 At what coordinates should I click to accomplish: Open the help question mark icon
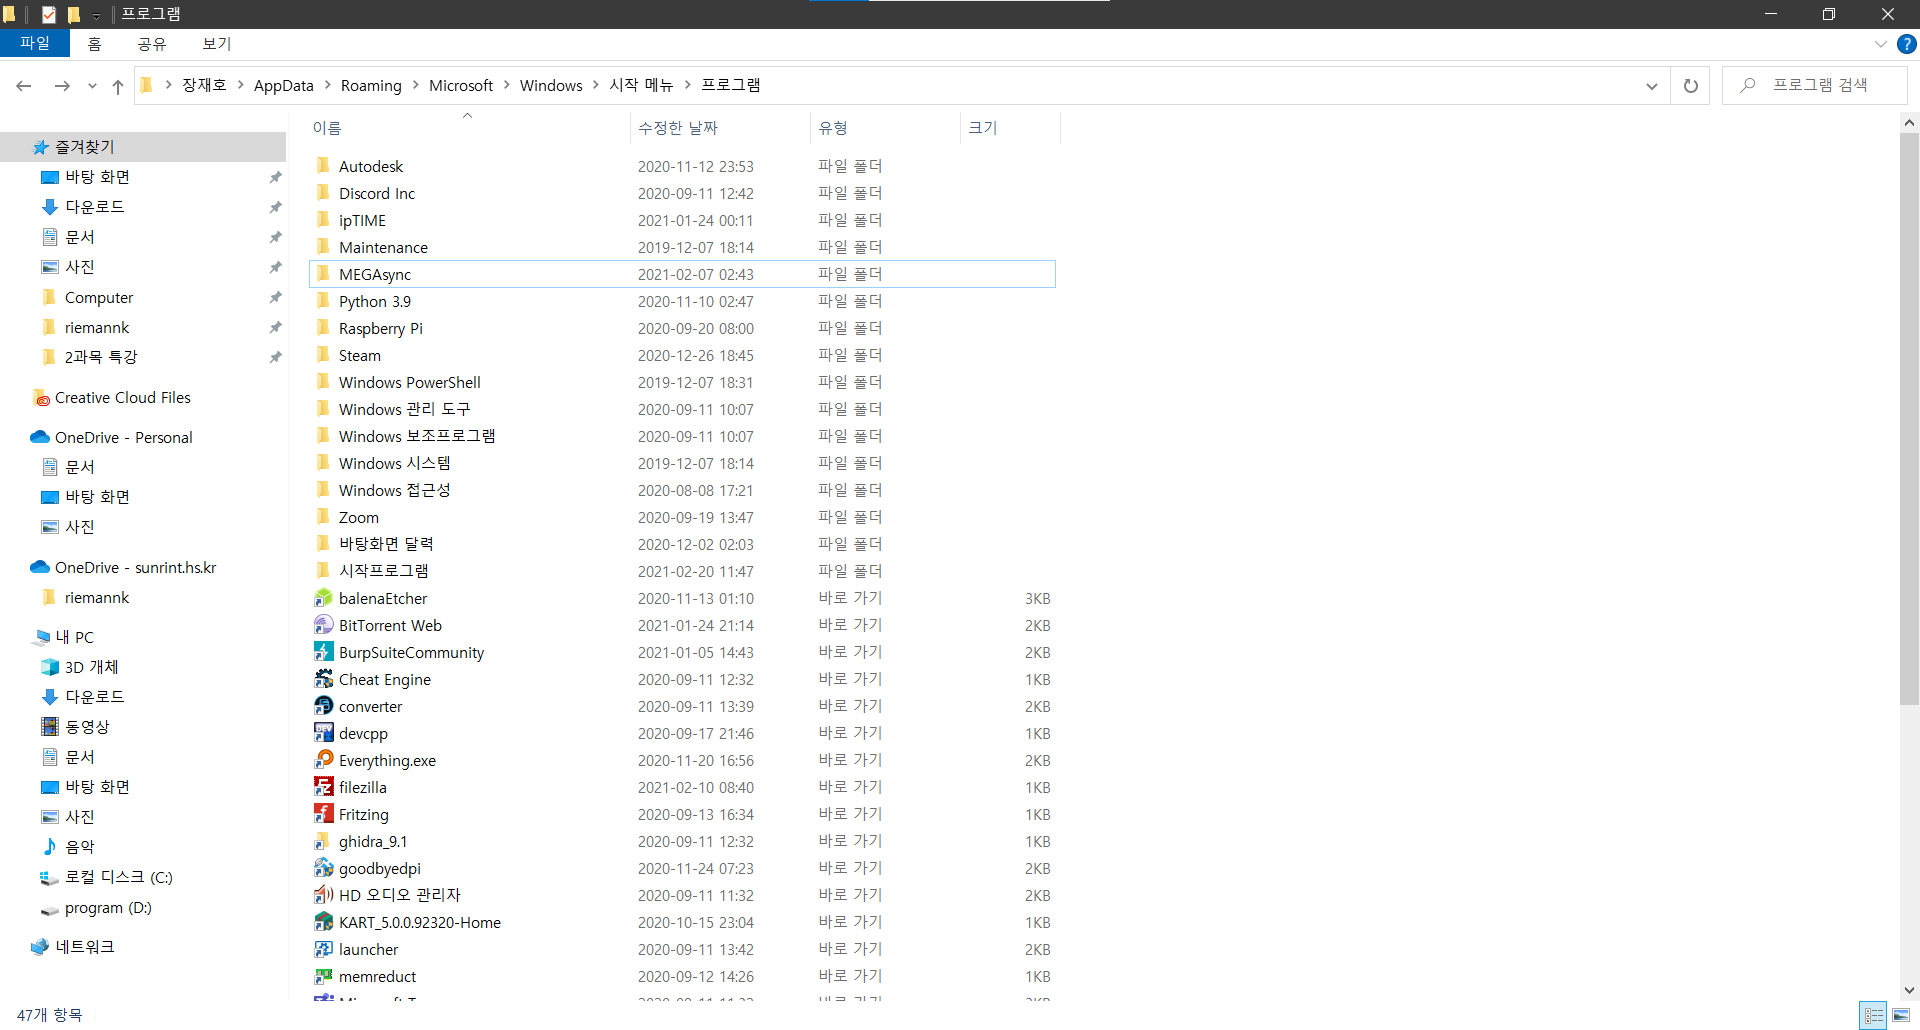tap(1907, 44)
